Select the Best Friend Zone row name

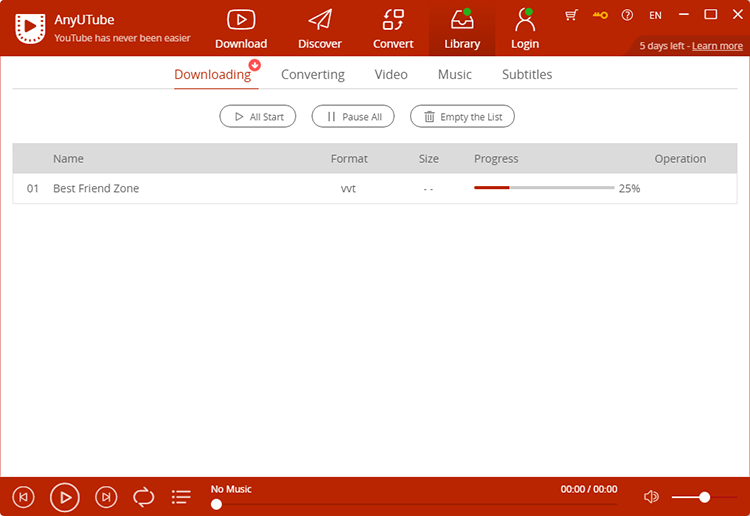[96, 188]
